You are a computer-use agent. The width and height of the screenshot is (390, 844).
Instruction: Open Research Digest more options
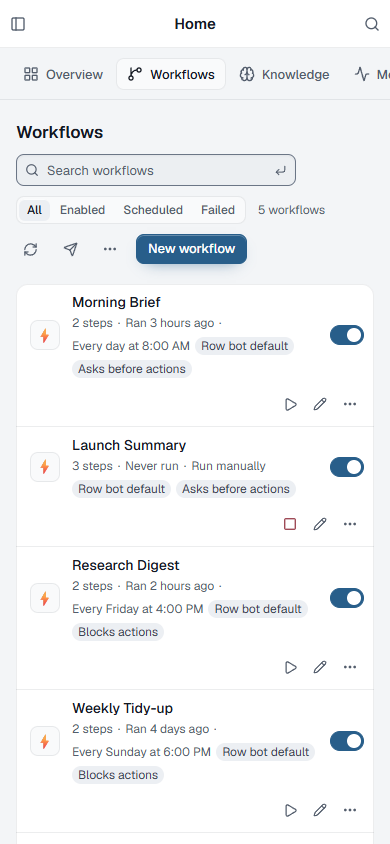click(350, 667)
